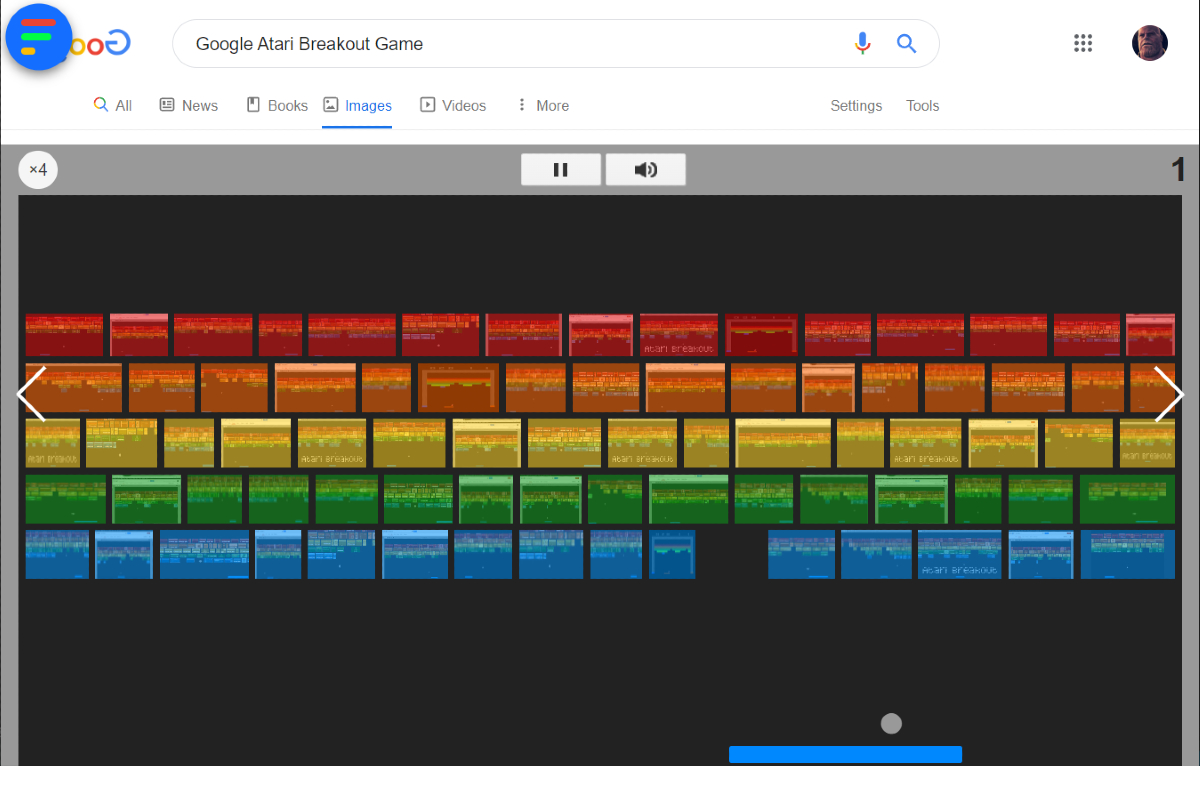
Task: Click the colorful app icon top-left corner
Action: pyautogui.click(x=38, y=37)
